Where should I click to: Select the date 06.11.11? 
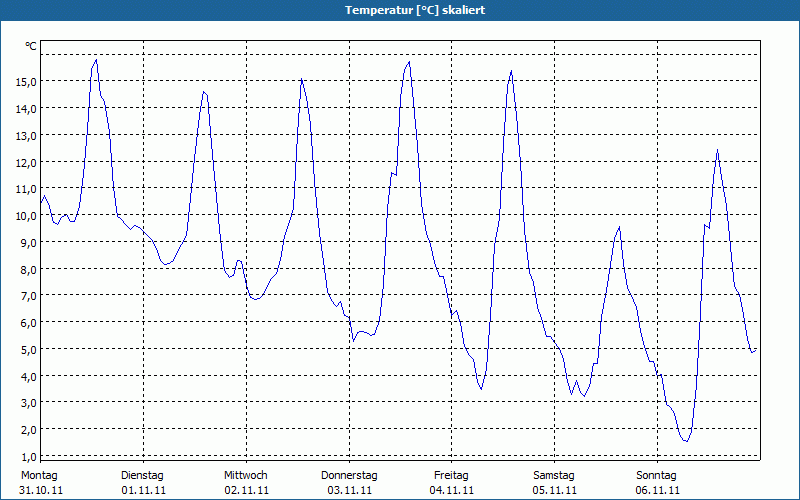tap(658, 491)
